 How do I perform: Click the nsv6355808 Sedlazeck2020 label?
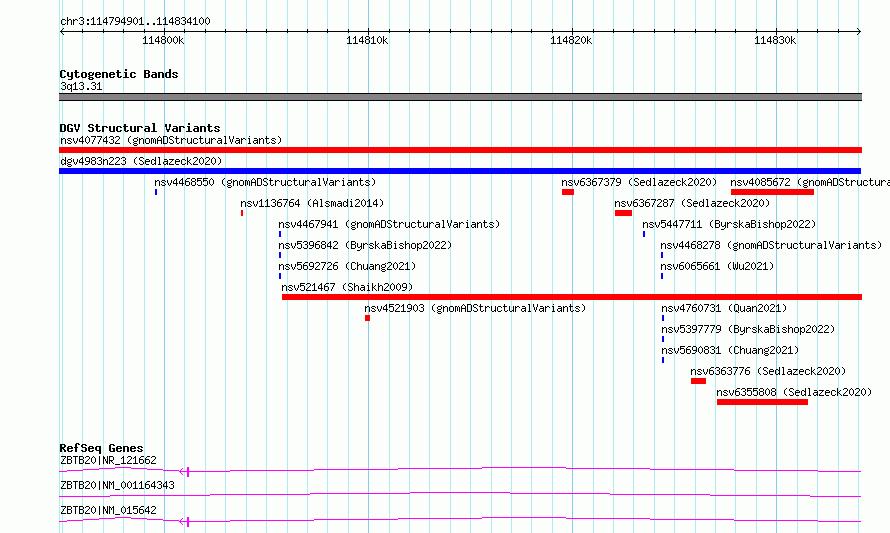(x=794, y=392)
